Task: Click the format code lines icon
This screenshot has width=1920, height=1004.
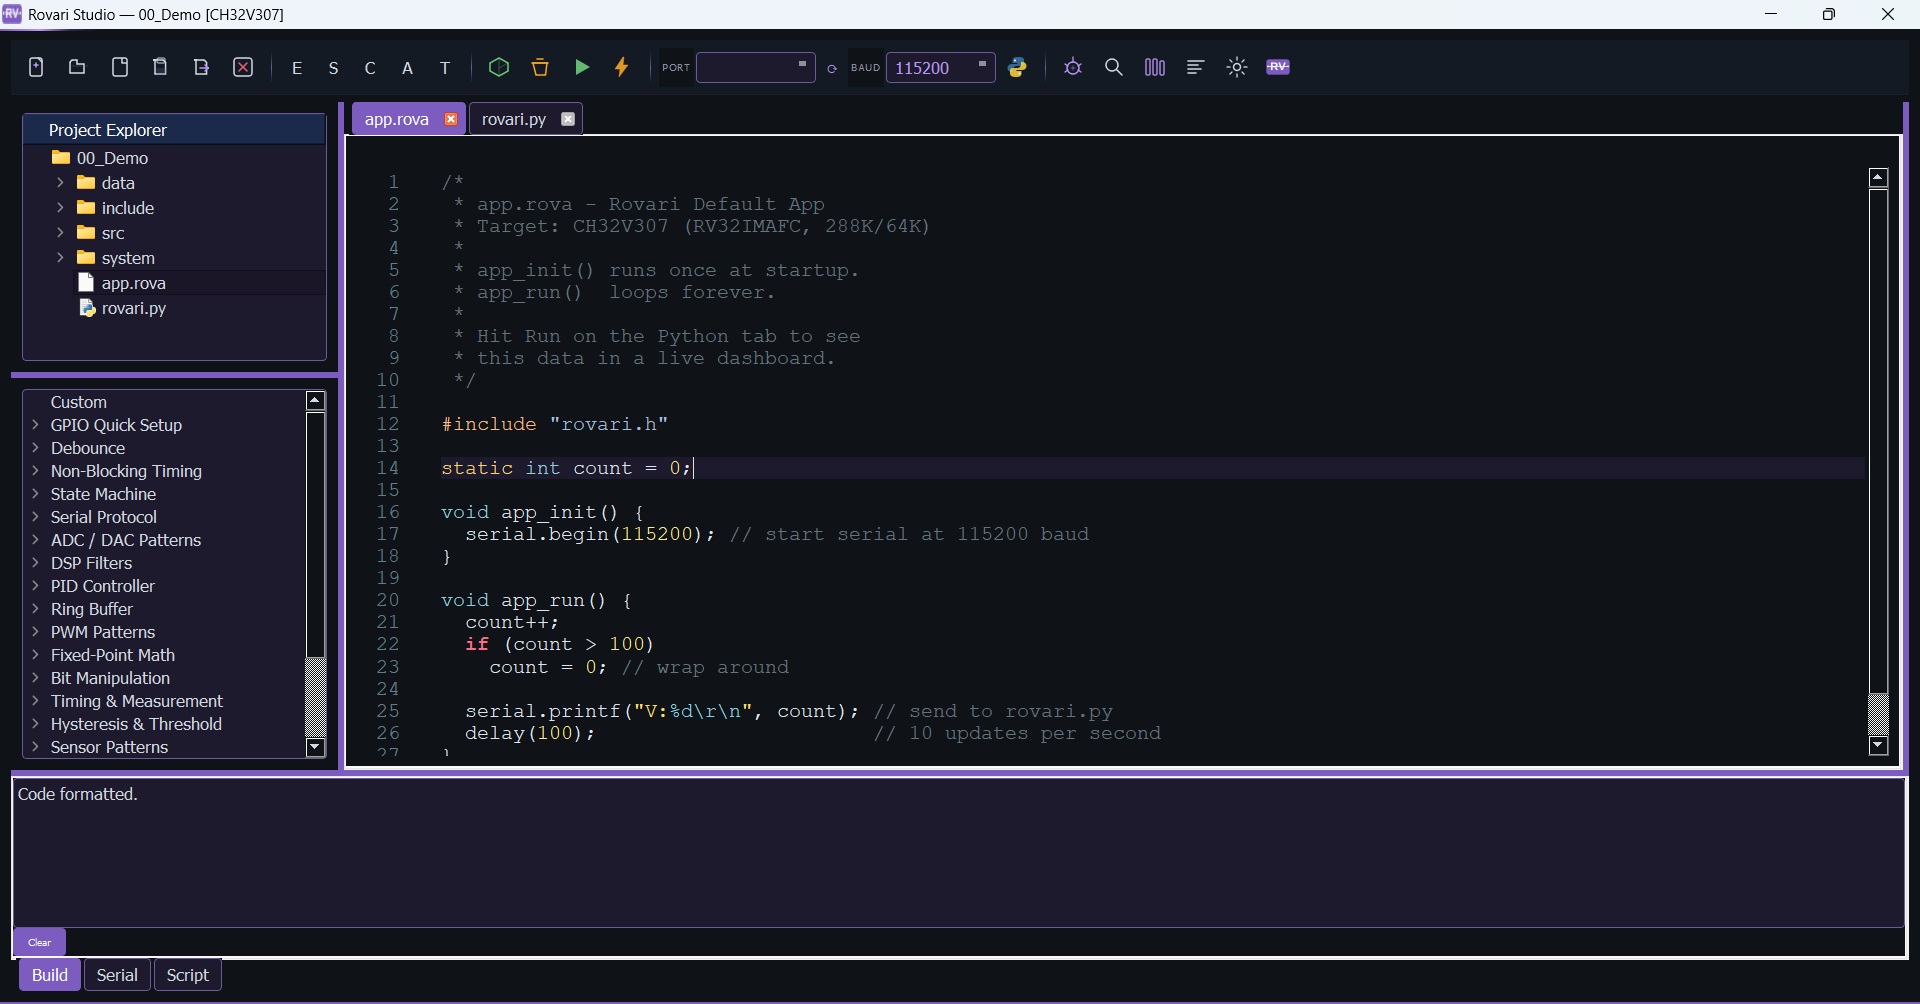Action: point(1196,67)
